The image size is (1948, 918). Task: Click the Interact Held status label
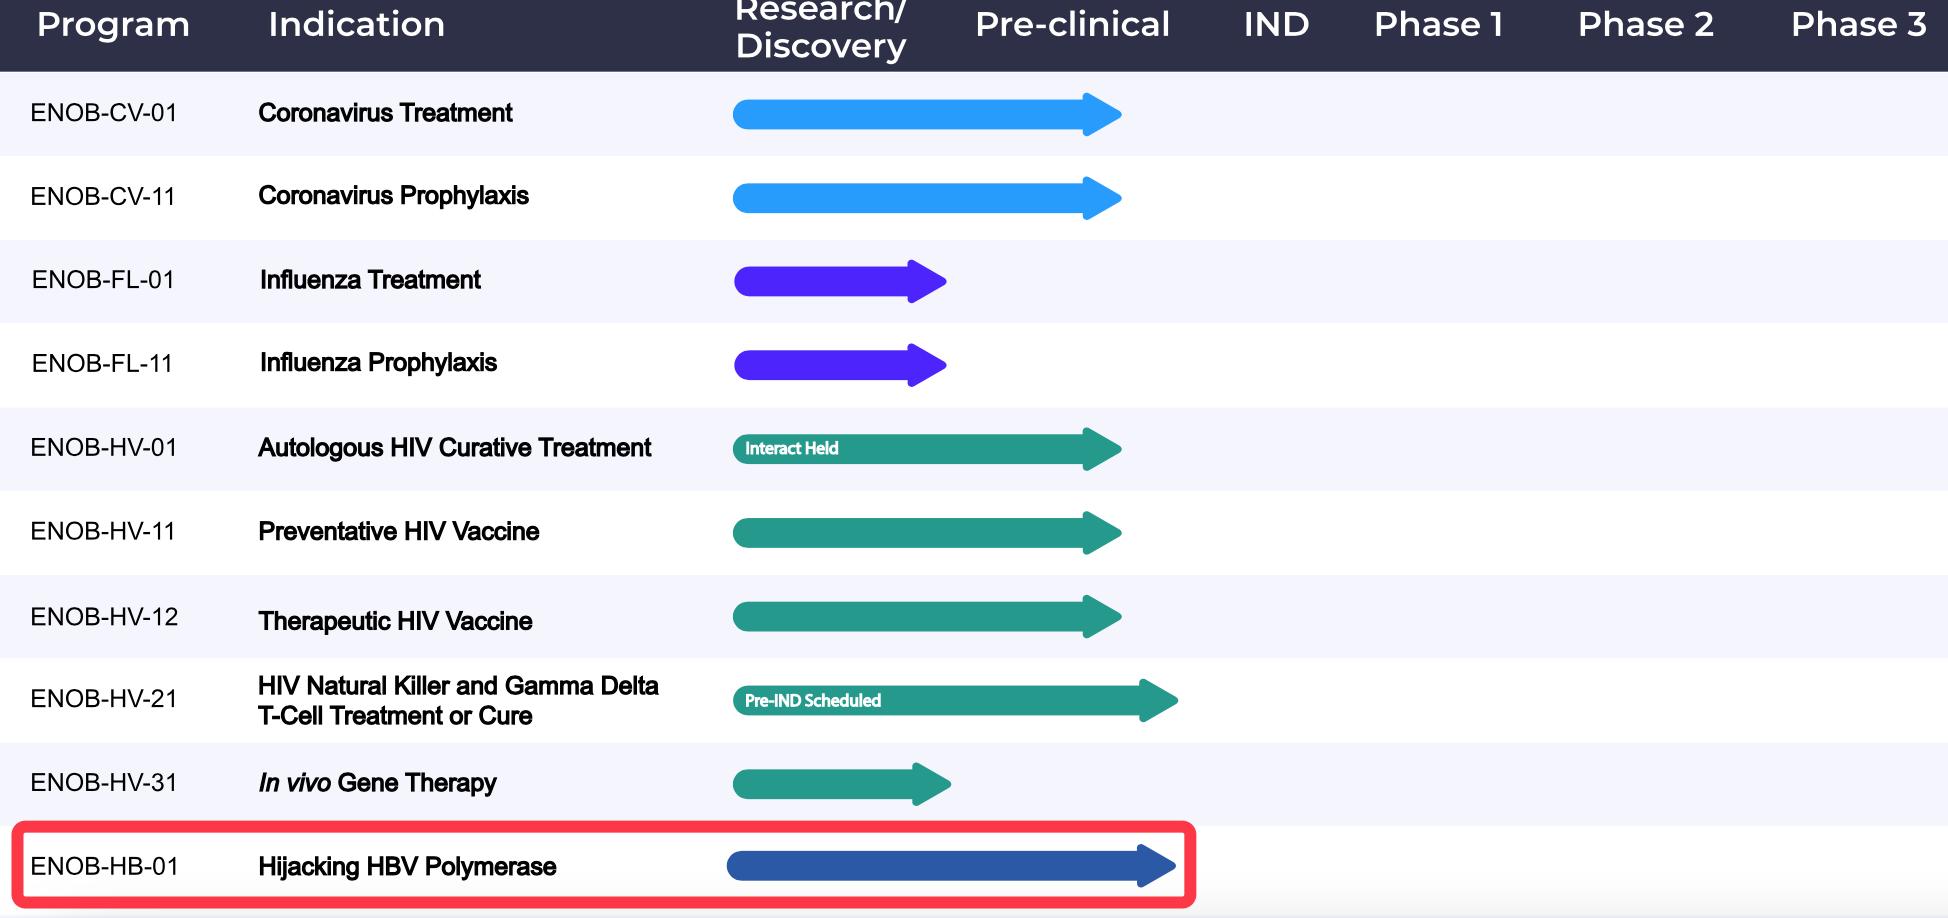[x=789, y=448]
